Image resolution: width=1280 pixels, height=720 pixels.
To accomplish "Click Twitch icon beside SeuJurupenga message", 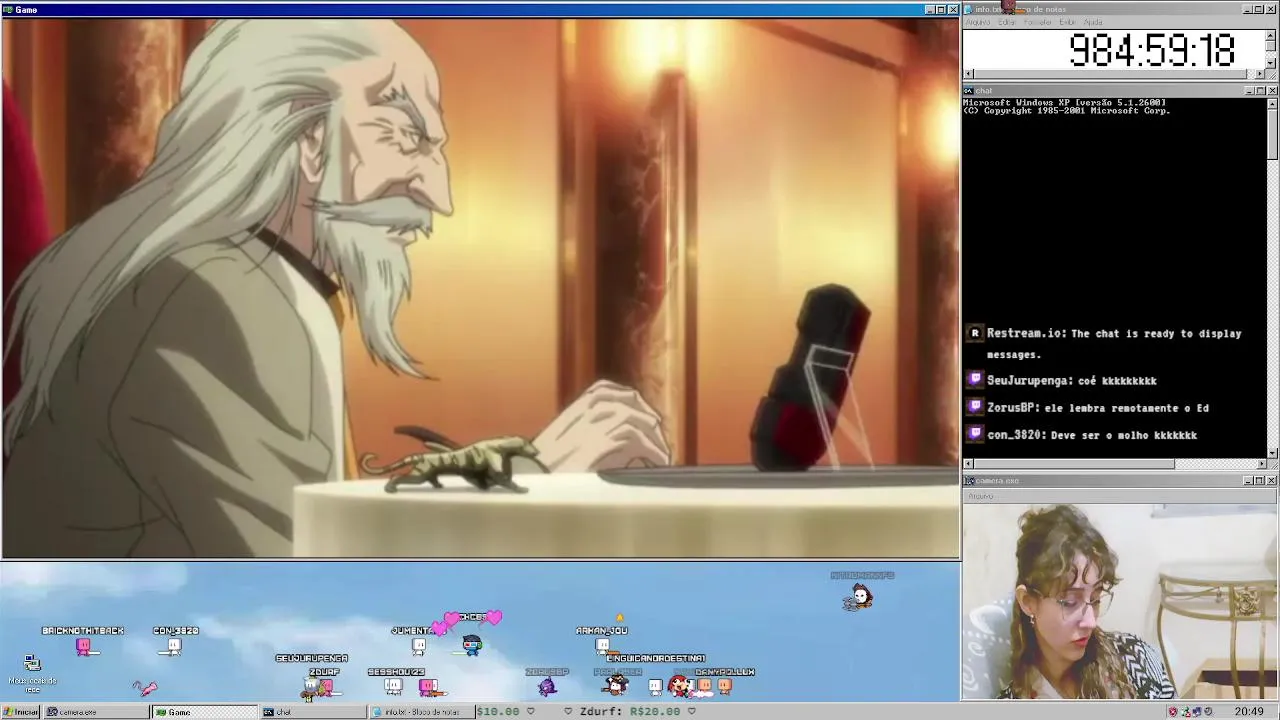I will pyautogui.click(x=975, y=380).
